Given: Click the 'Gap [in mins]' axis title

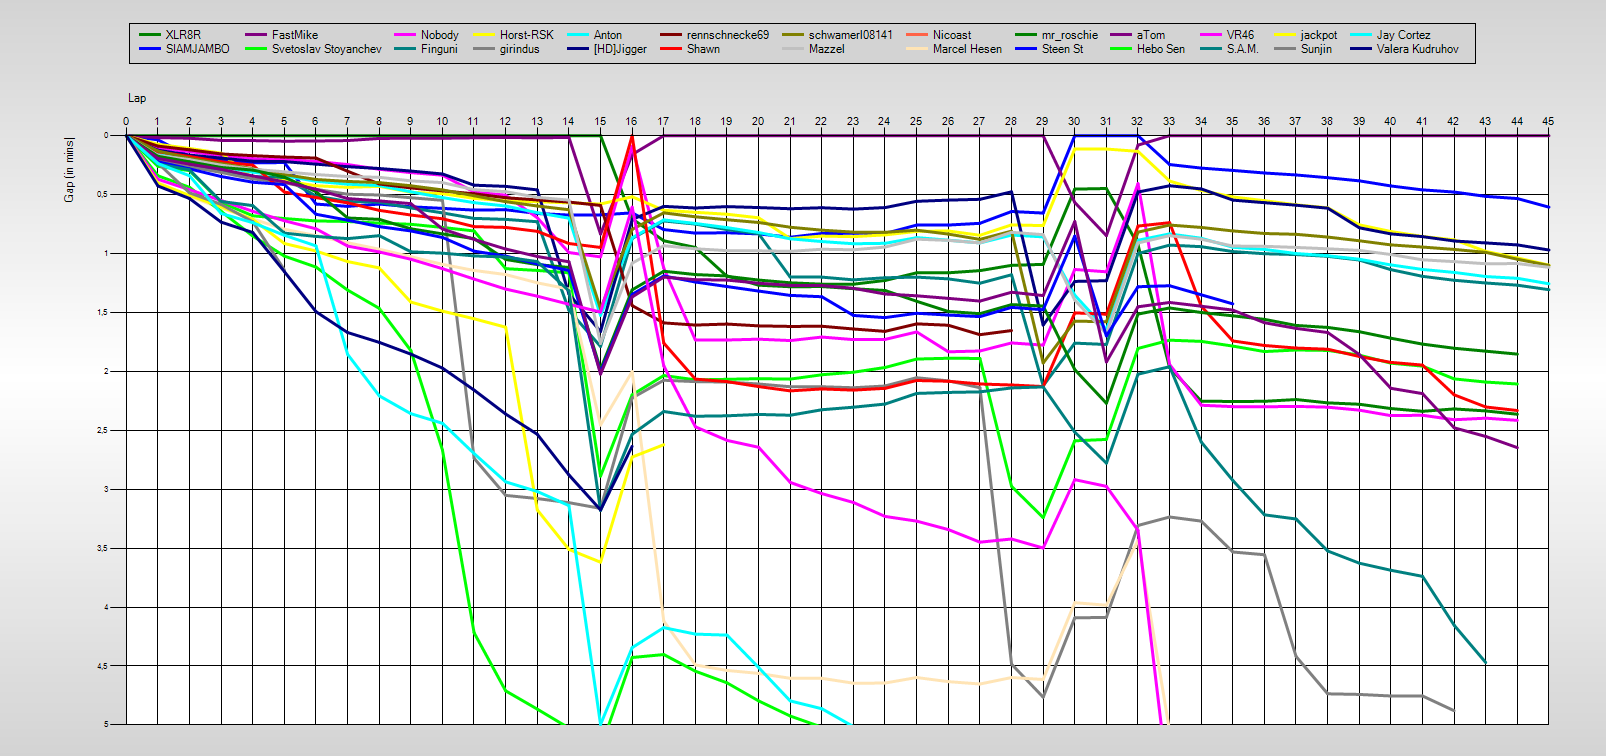Looking at the screenshot, I should point(69,169).
